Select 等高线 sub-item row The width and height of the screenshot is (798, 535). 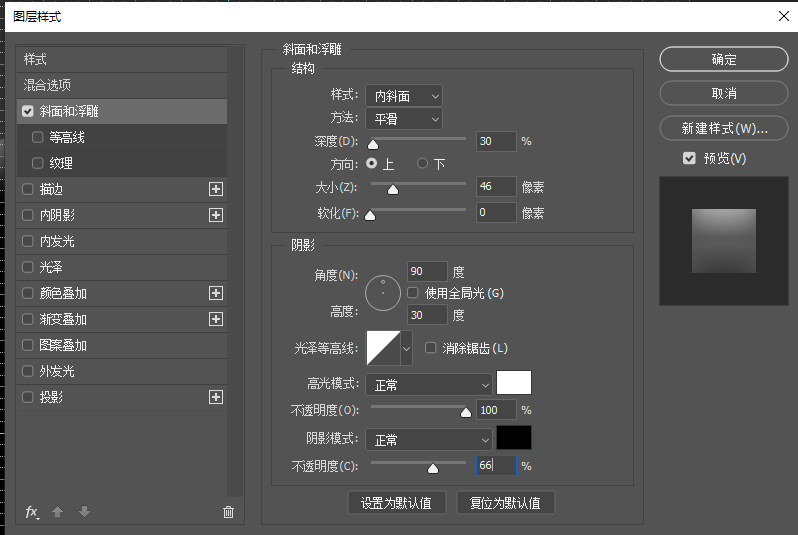122,137
